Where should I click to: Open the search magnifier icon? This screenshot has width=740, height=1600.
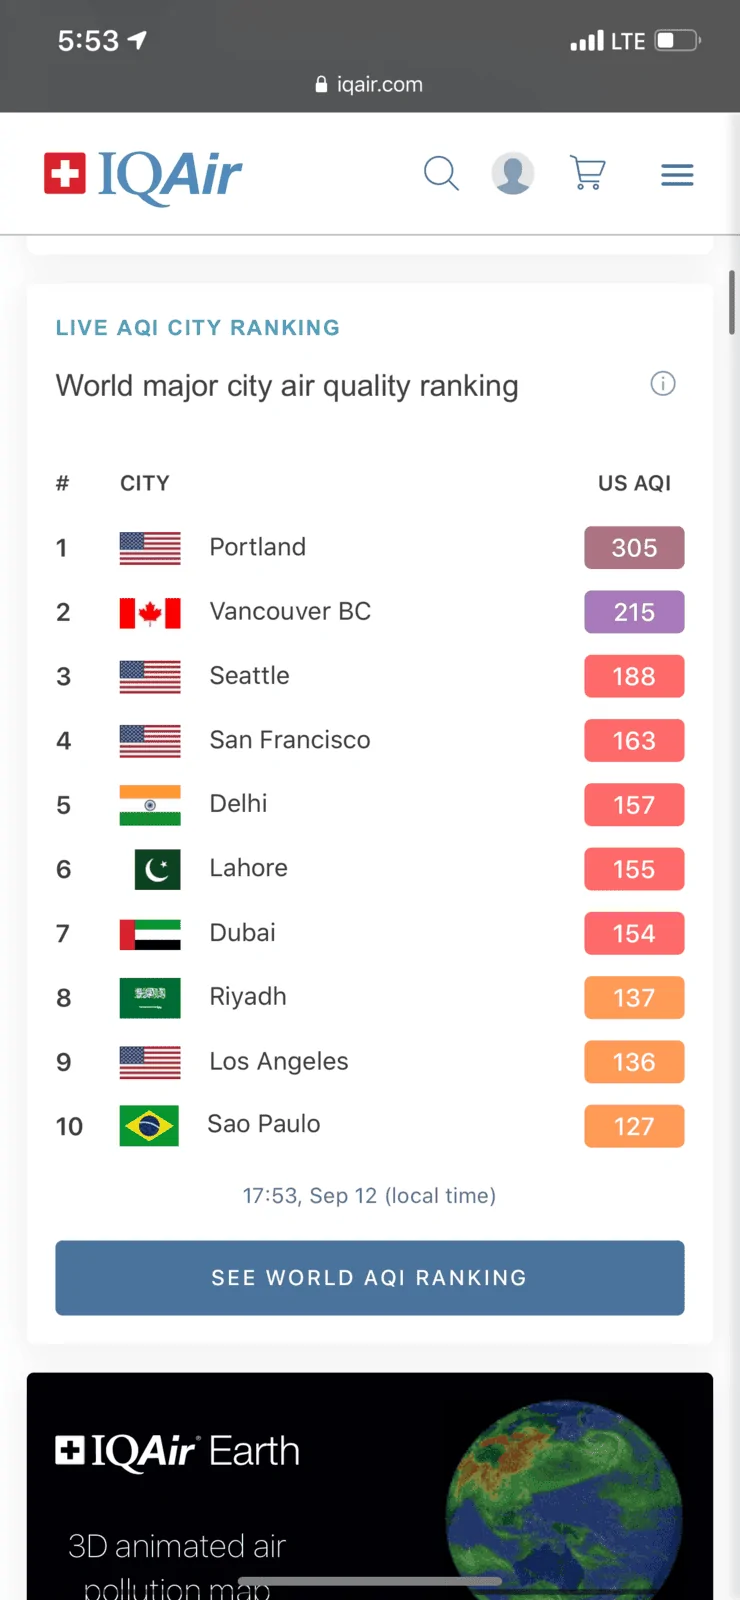[441, 174]
